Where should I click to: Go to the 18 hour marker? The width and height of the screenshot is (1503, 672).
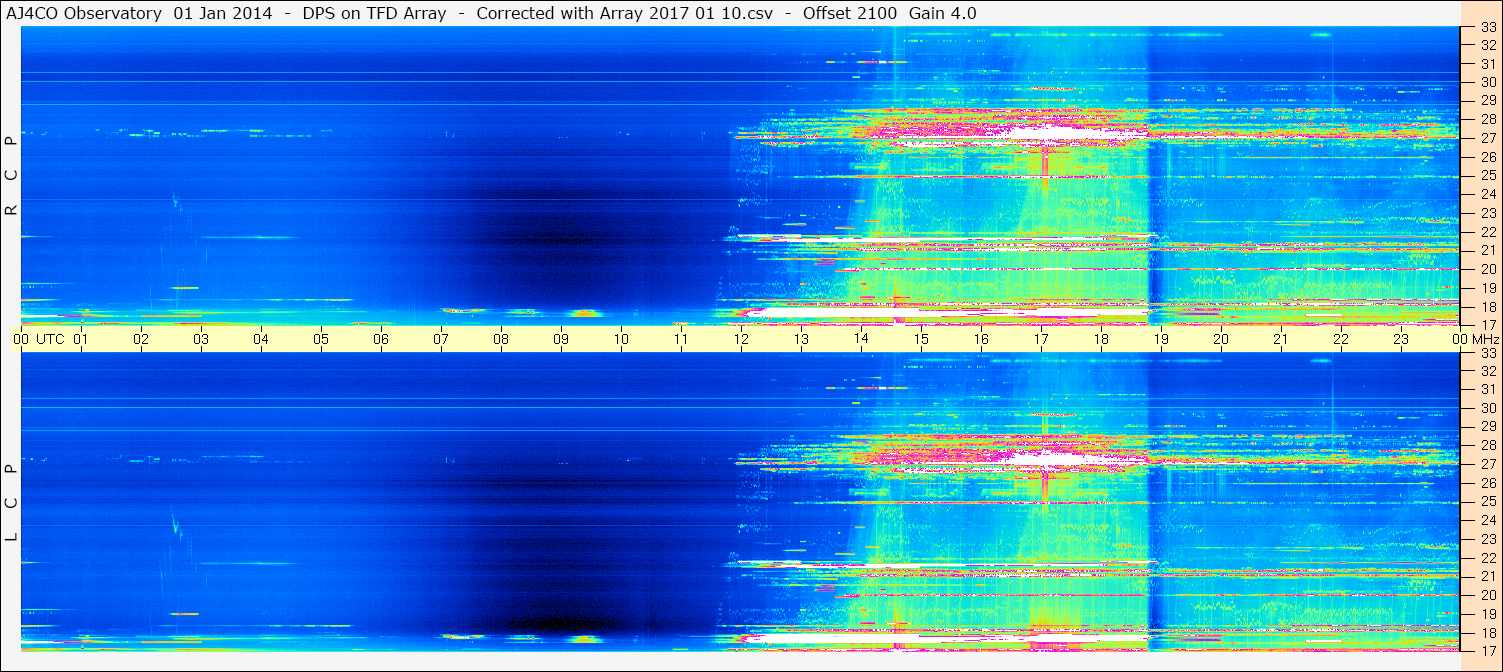[1101, 339]
